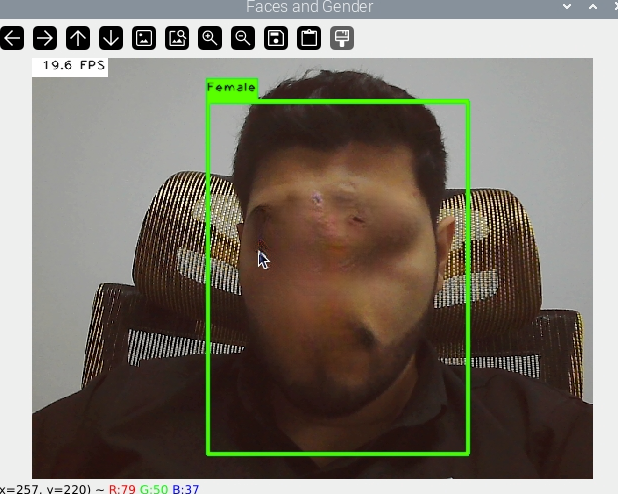Click the B:37 blue channel value
This screenshot has height=494, width=618.
[x=186, y=489]
